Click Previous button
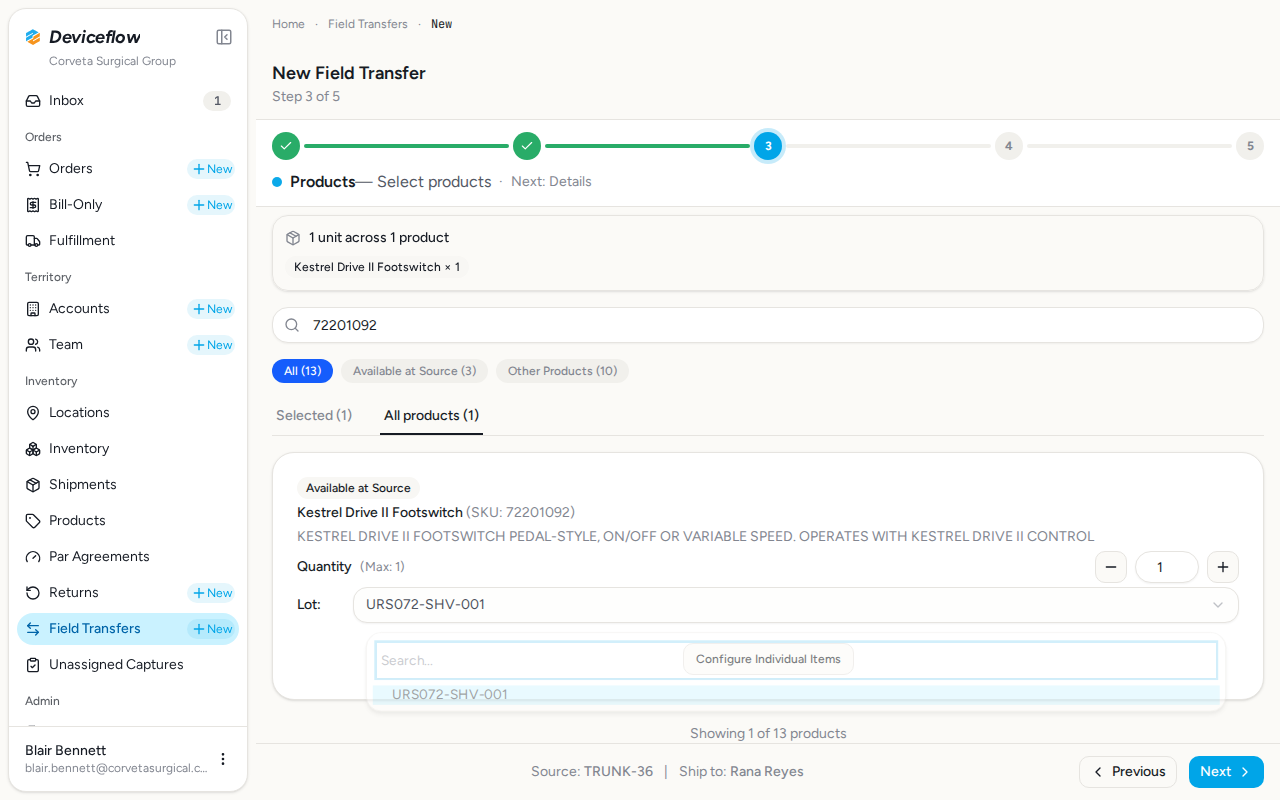Viewport: 1280px width, 800px height. click(1128, 772)
